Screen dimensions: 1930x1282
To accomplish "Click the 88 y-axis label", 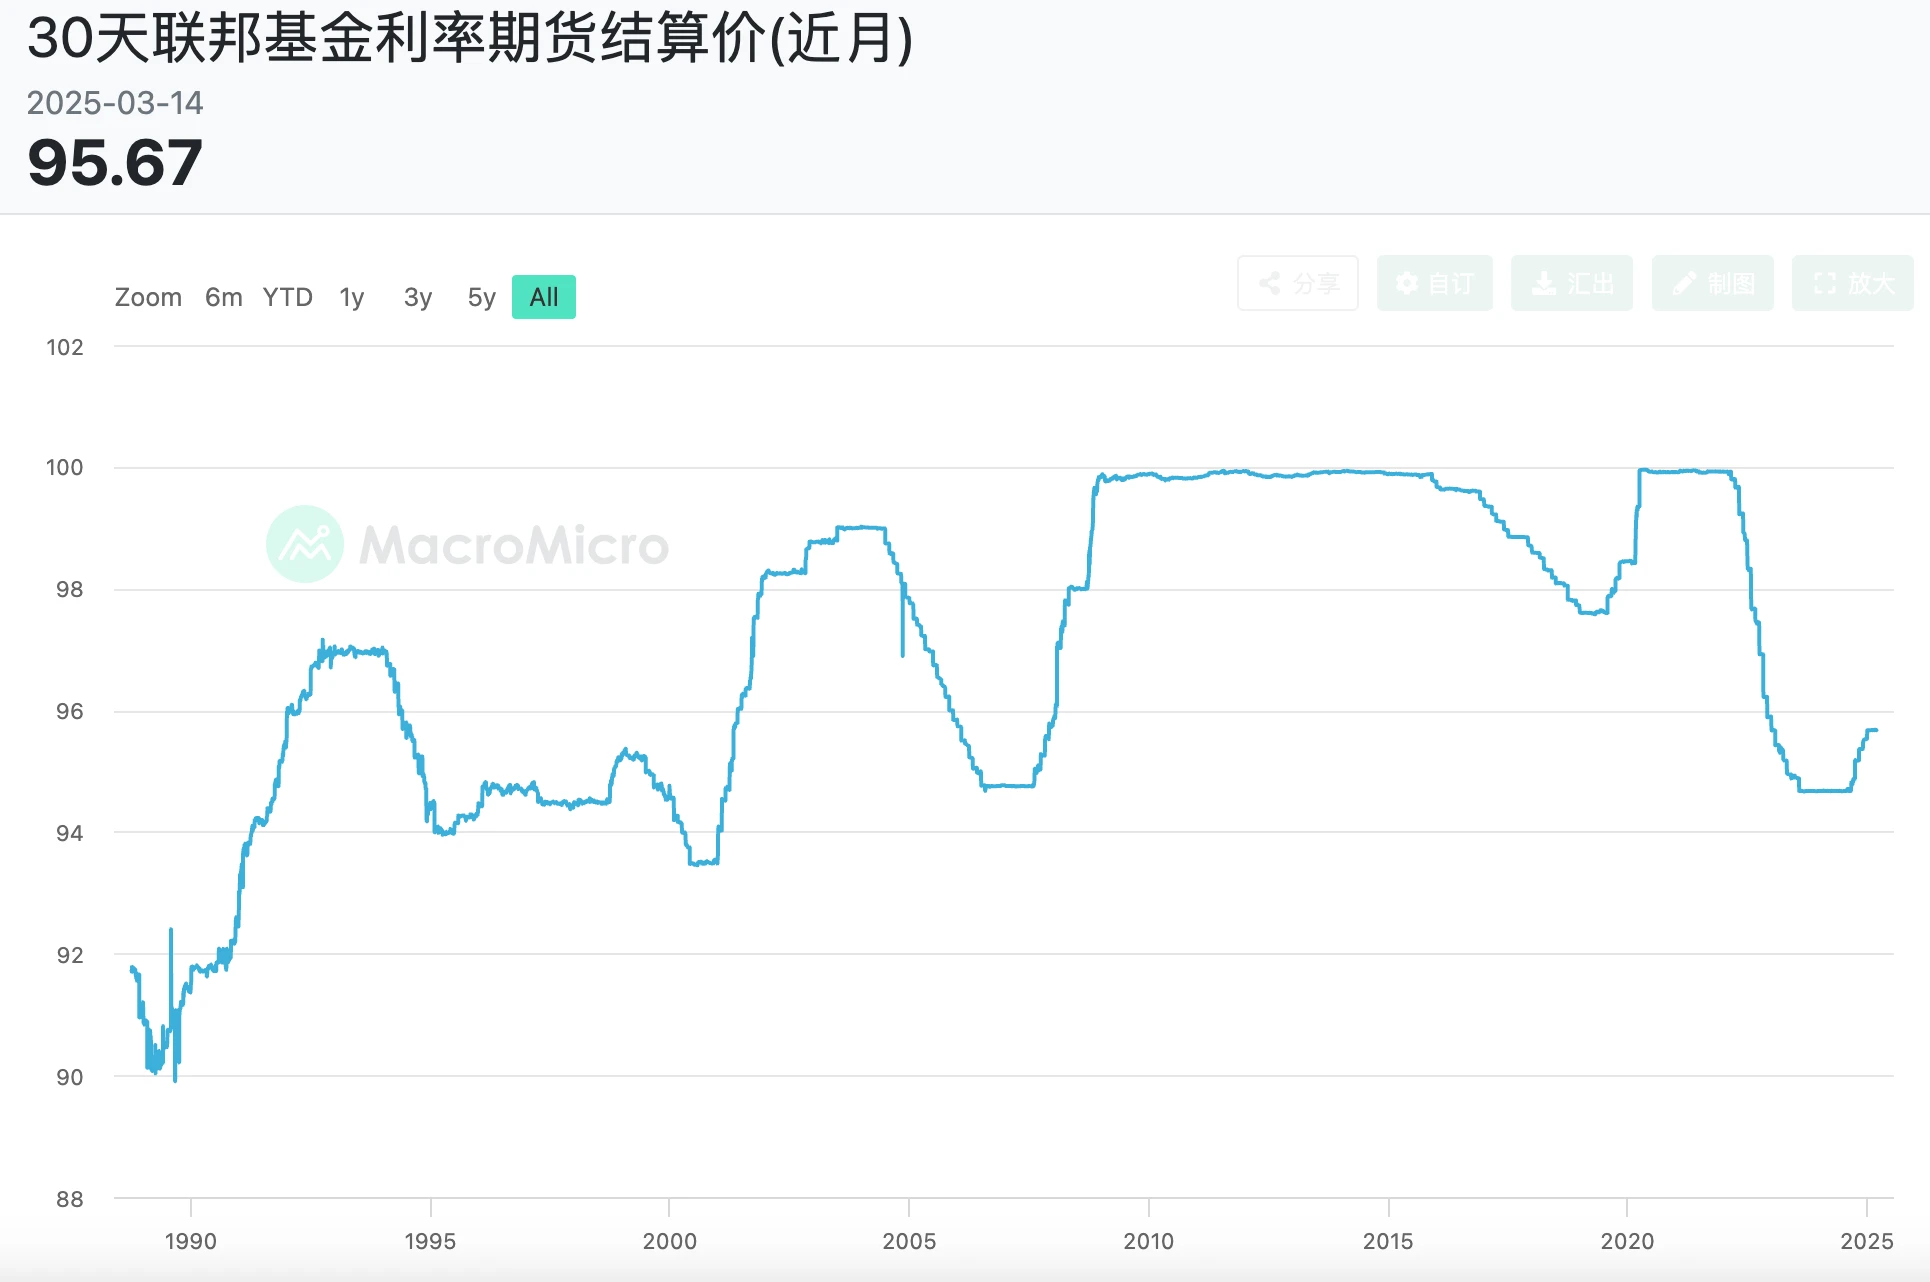I will click(70, 1198).
